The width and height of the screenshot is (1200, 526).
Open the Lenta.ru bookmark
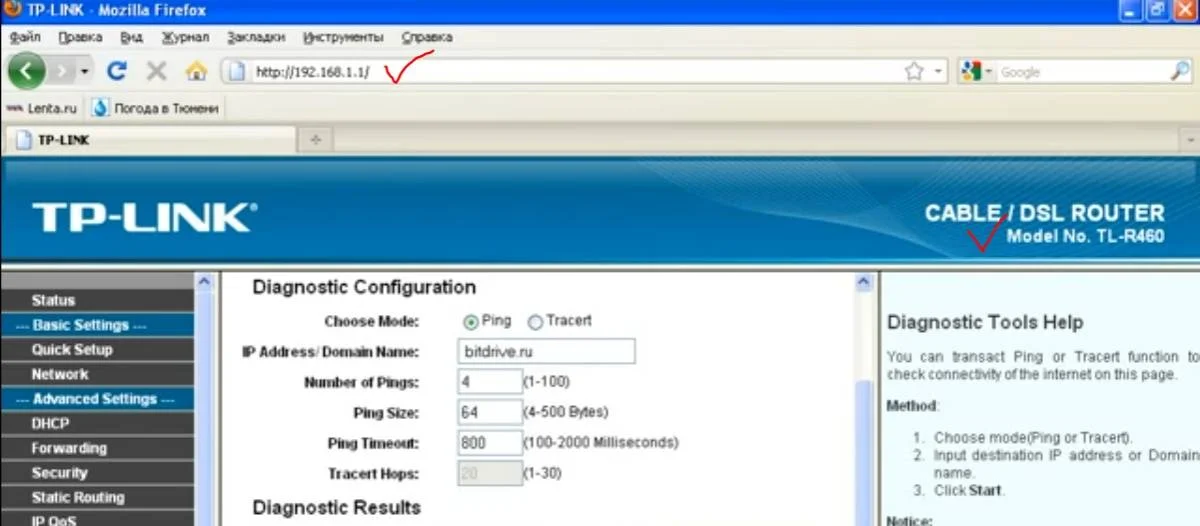[x=42, y=107]
